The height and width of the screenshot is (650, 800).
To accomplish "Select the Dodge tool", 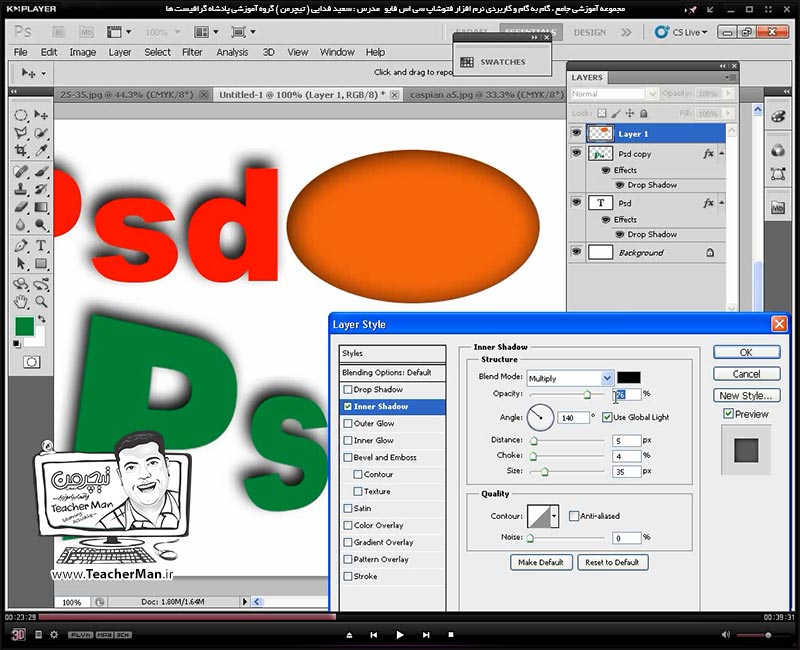I will tap(41, 225).
